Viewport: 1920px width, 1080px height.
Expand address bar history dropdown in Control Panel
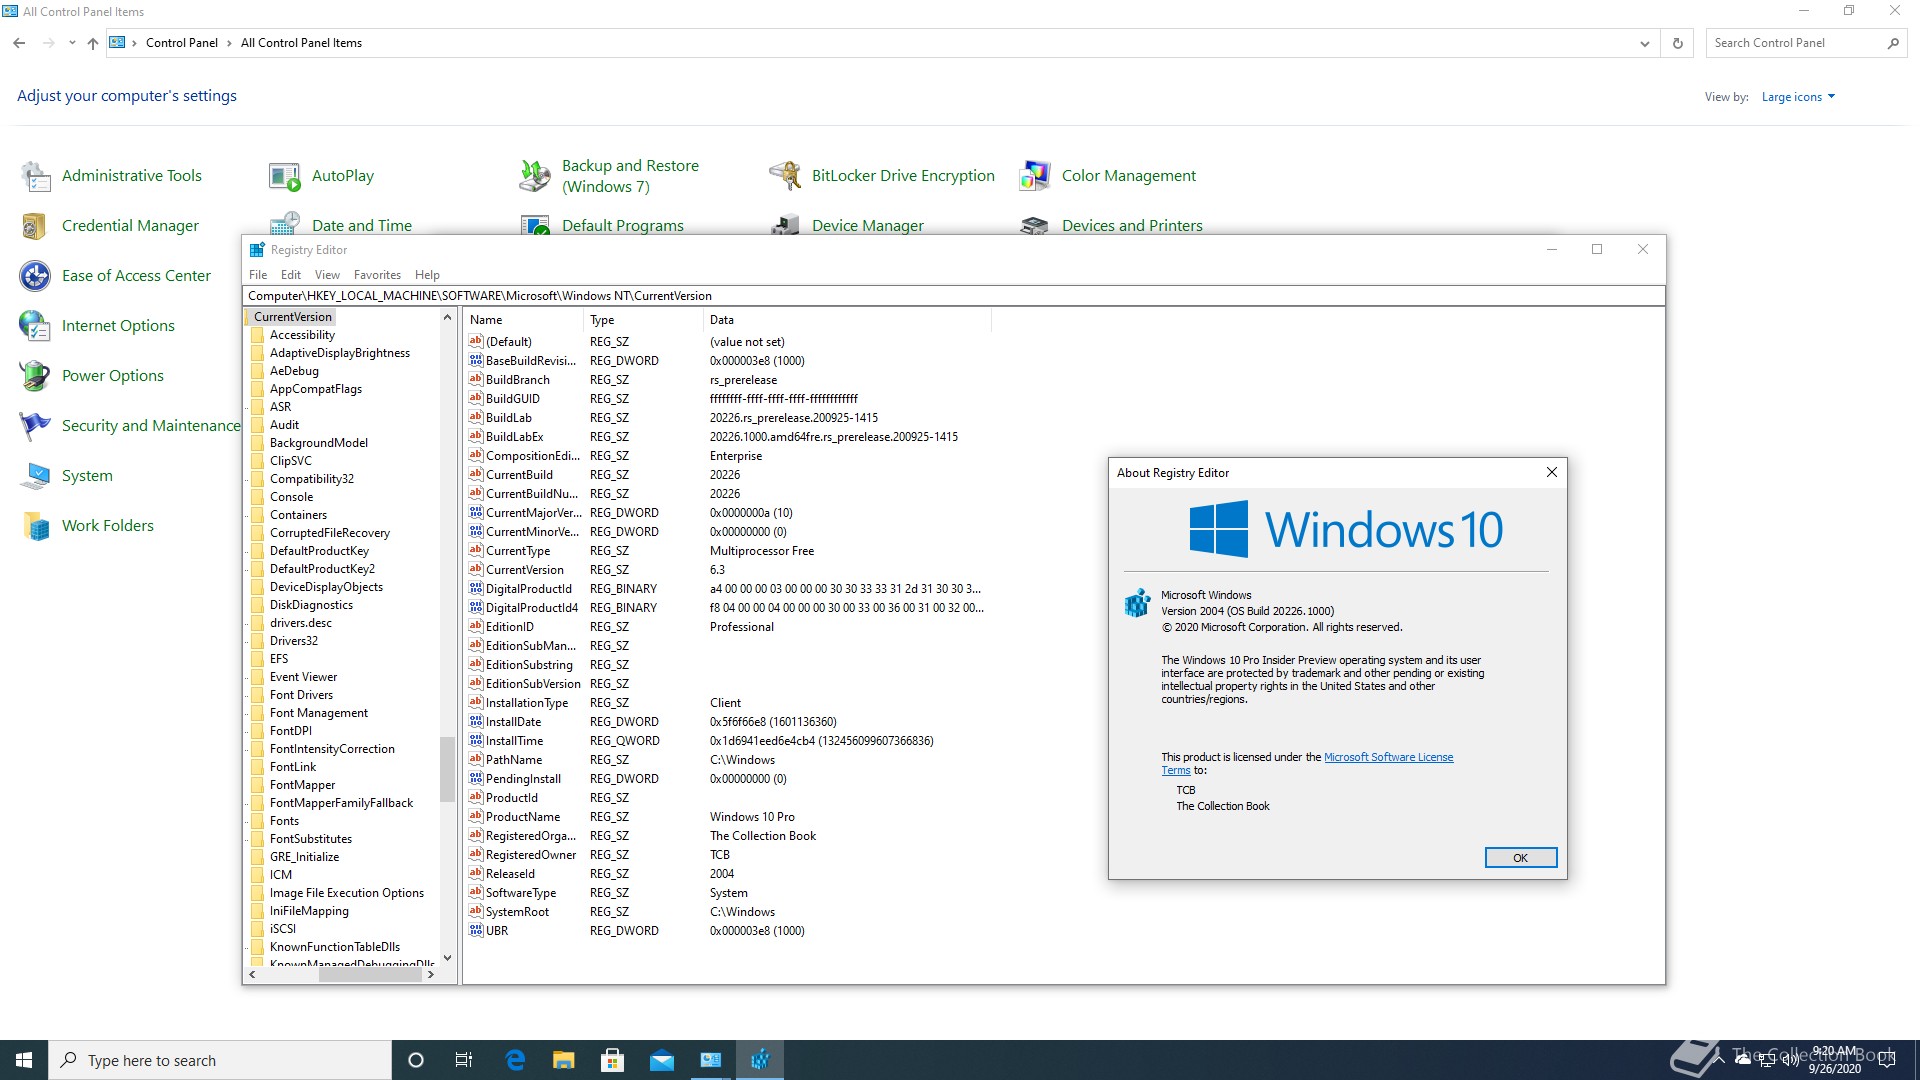1644,44
